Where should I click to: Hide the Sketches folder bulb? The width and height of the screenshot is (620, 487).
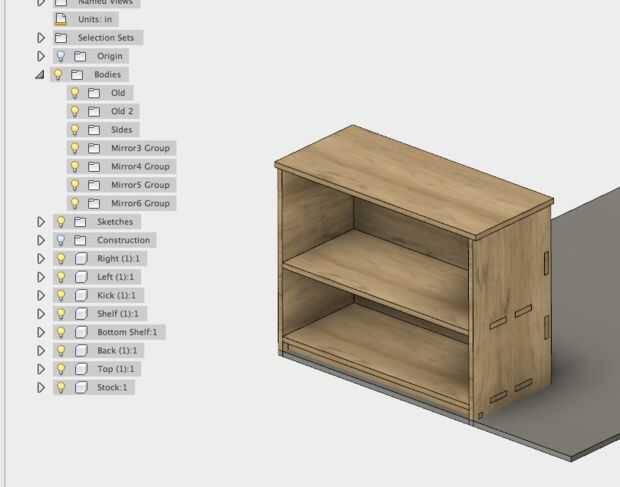point(60,222)
